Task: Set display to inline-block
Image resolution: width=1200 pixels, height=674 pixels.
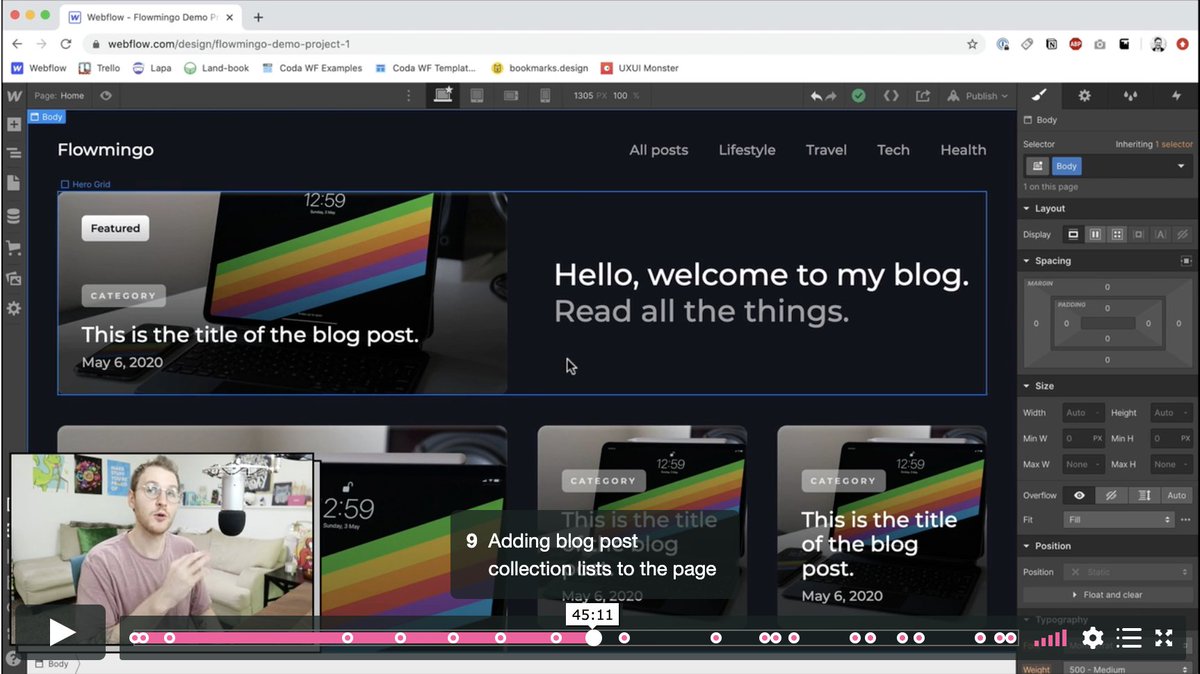Action: [1139, 234]
